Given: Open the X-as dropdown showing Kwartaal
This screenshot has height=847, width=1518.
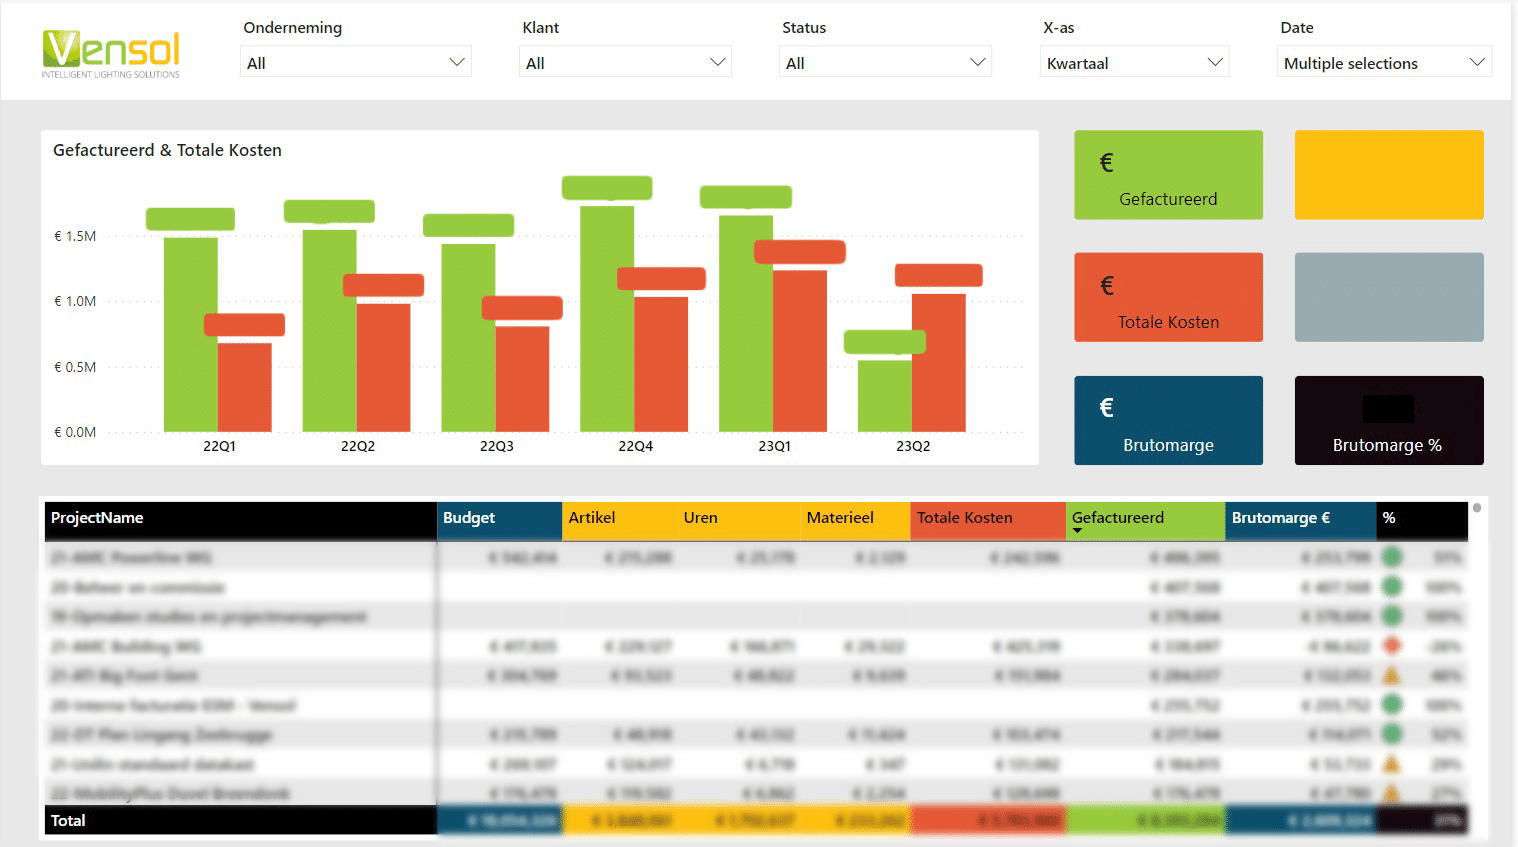Looking at the screenshot, I should coord(1134,61).
